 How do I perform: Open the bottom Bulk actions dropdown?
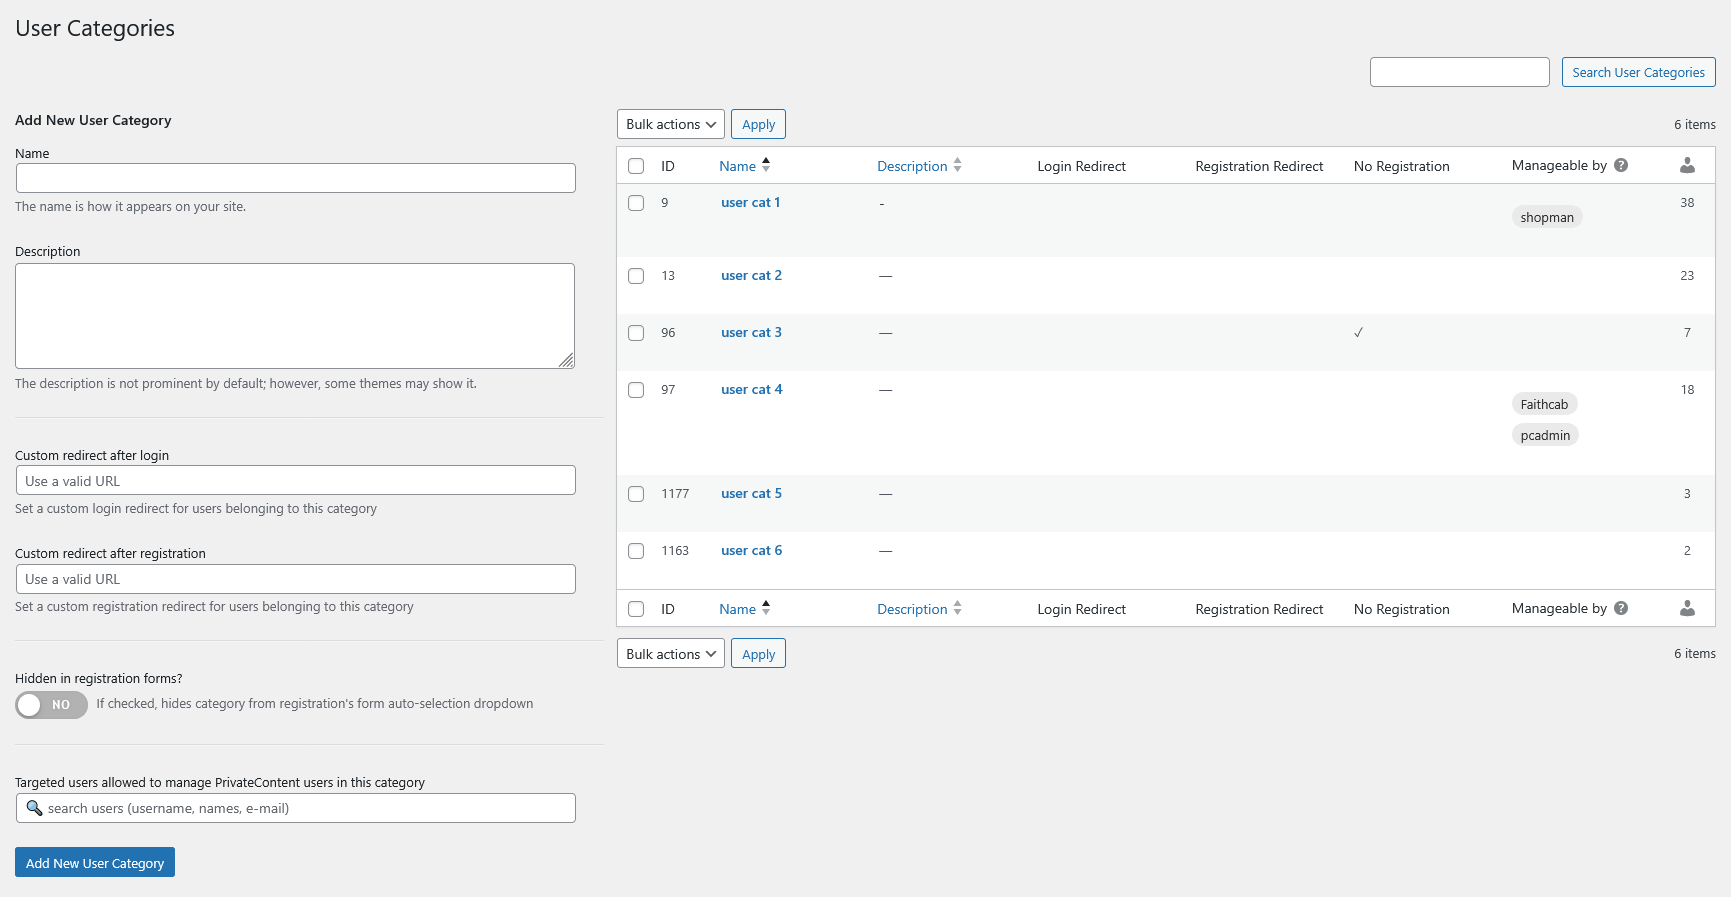point(670,654)
